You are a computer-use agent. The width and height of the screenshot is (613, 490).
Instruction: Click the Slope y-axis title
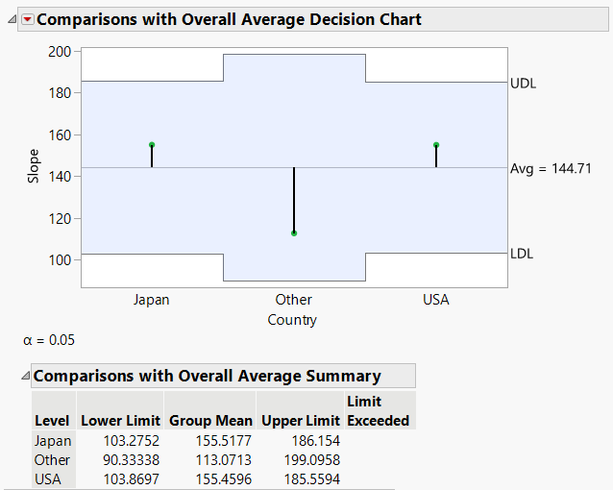32,166
